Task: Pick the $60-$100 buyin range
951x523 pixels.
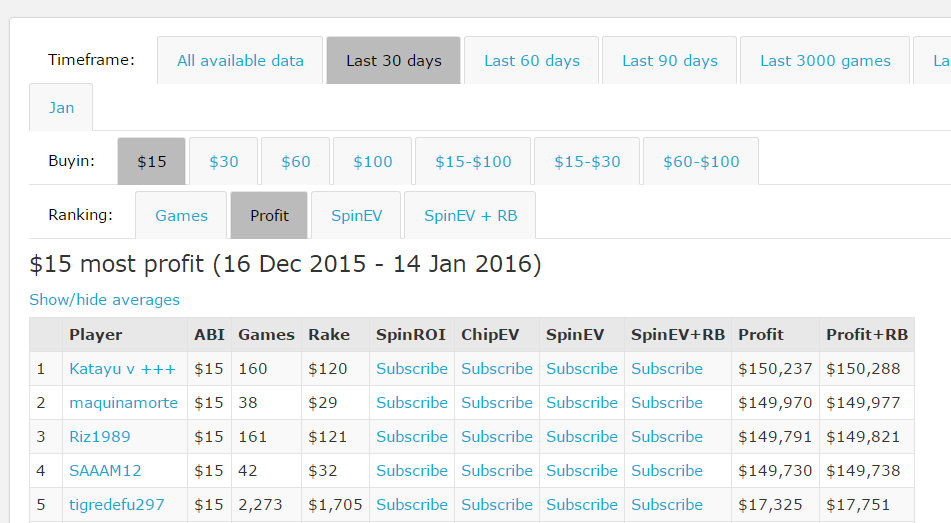Action: [701, 162]
